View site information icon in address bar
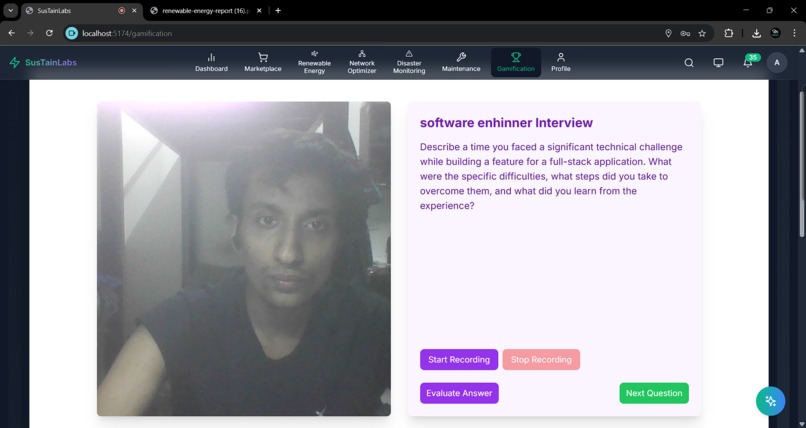 72,33
